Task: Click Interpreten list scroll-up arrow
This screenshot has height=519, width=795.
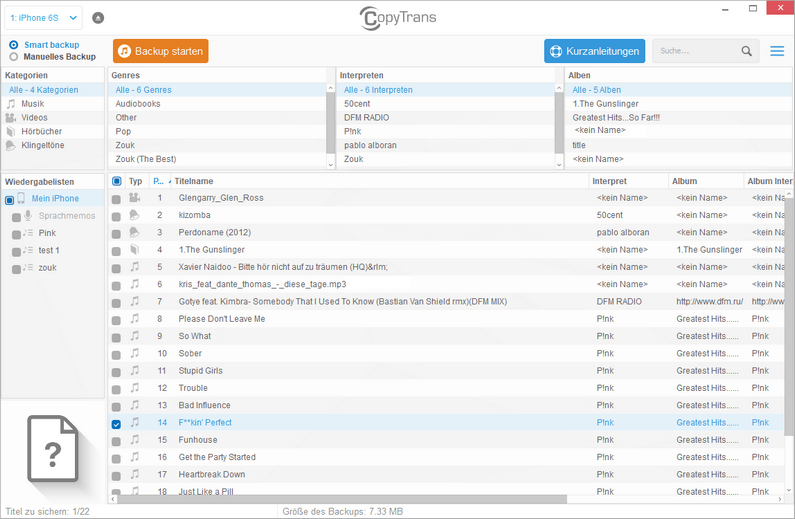Action: click(x=559, y=88)
